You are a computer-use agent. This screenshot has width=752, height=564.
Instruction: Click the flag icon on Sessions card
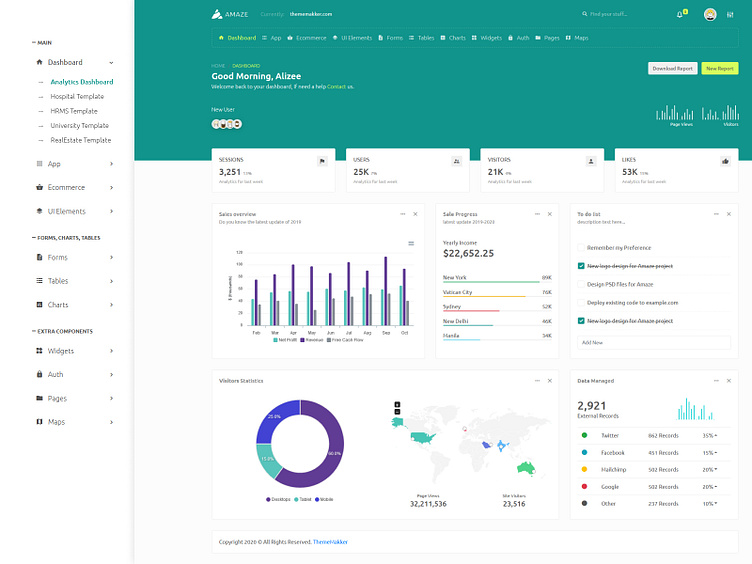[x=322, y=161]
